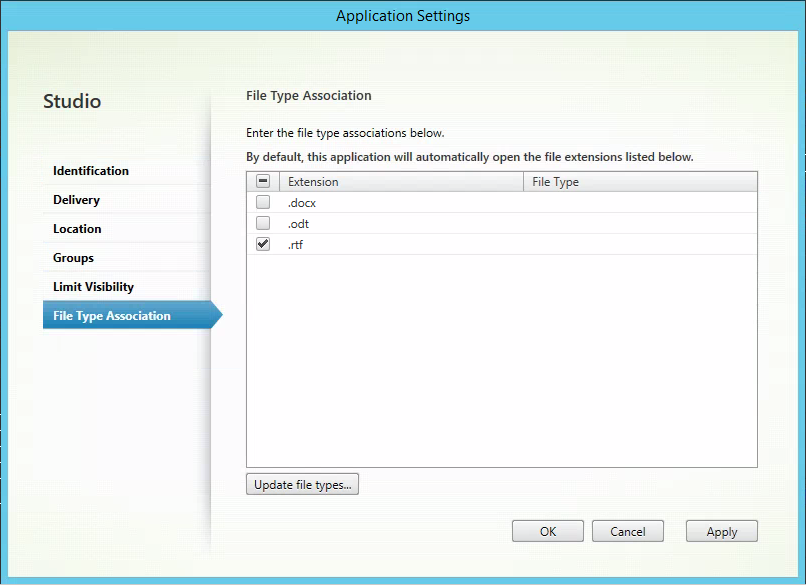Switch to the Delivery section
806x585 pixels.
coord(77,200)
